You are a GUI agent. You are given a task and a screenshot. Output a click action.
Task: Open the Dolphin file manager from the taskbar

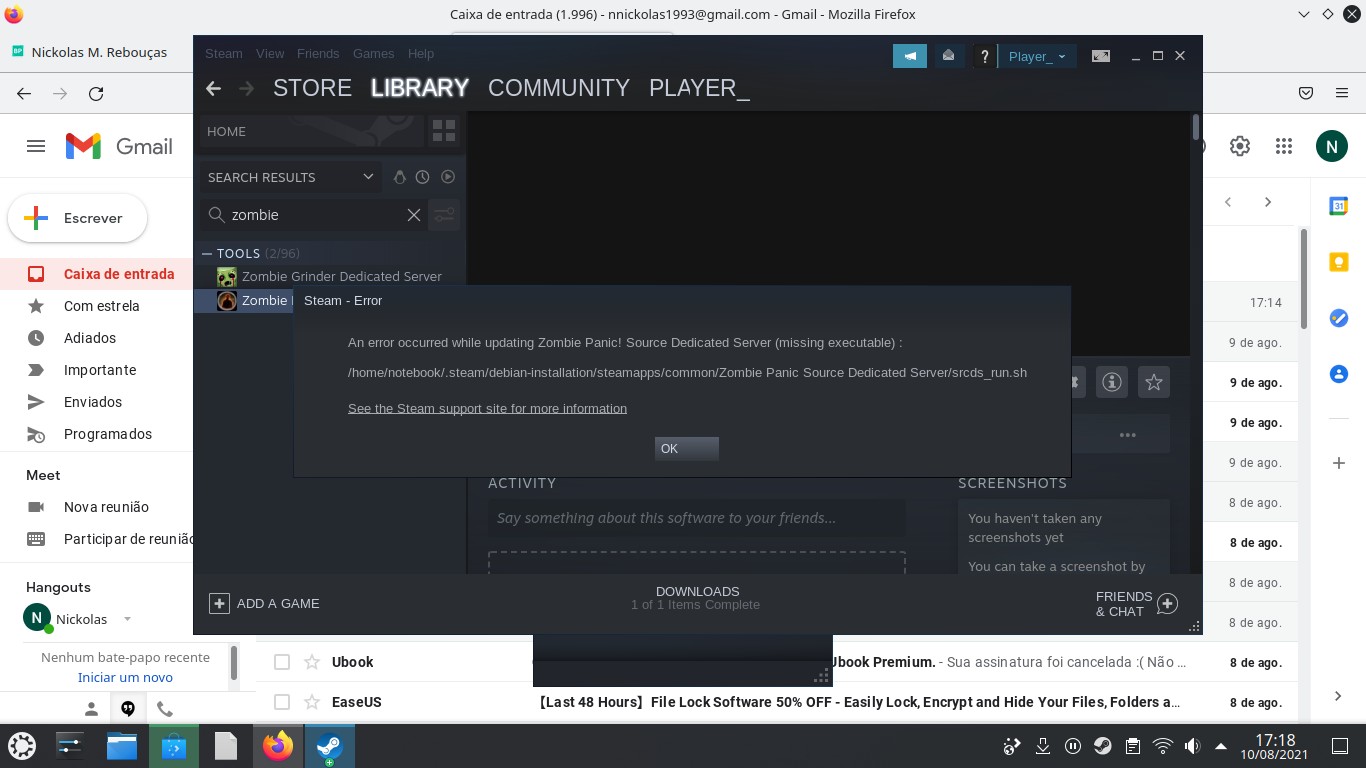coord(122,746)
